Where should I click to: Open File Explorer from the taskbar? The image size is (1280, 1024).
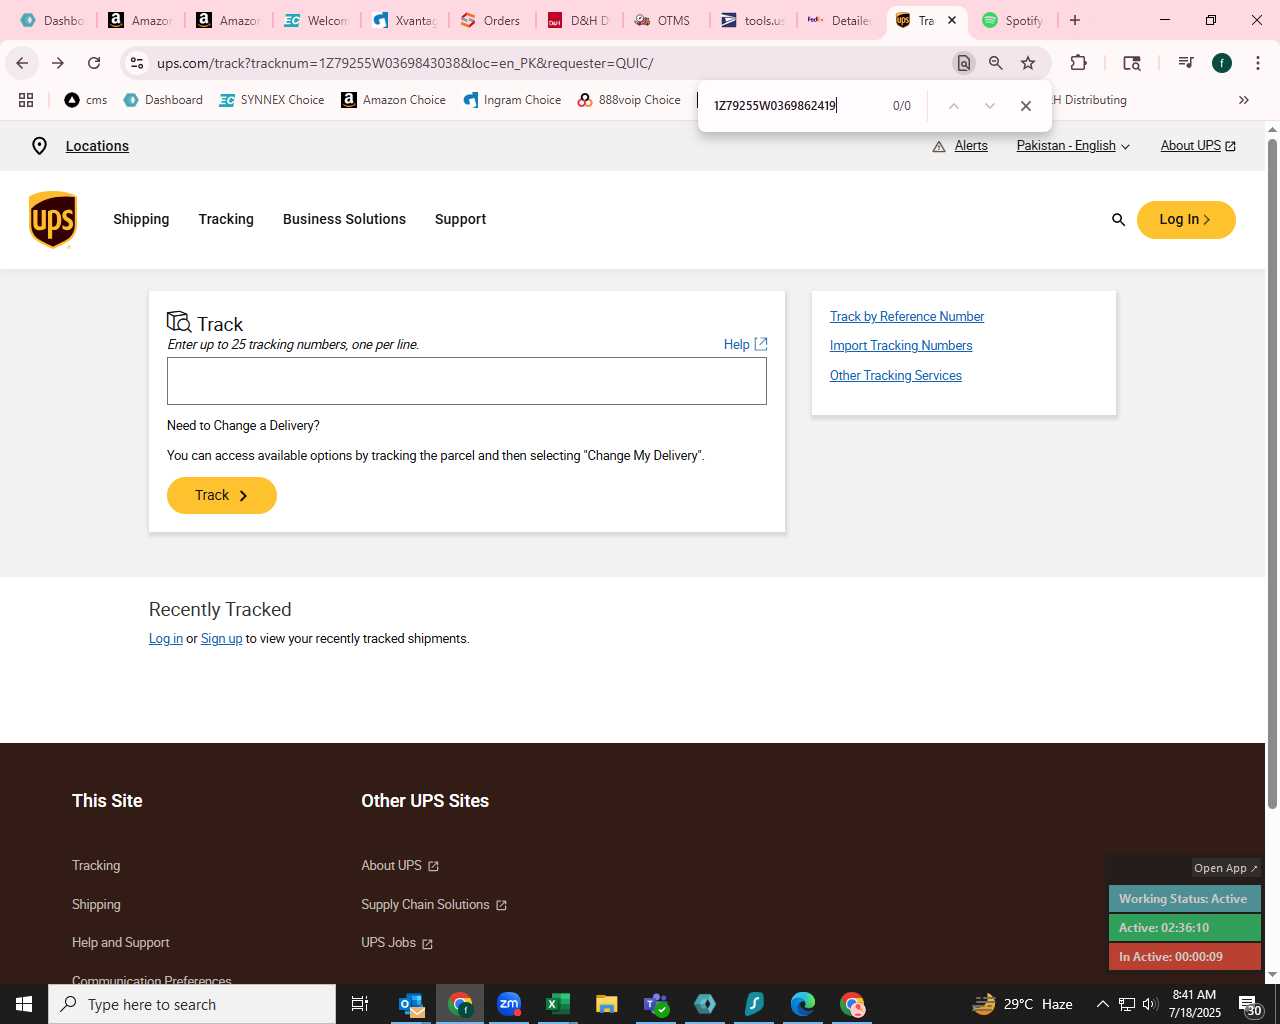pos(606,1004)
